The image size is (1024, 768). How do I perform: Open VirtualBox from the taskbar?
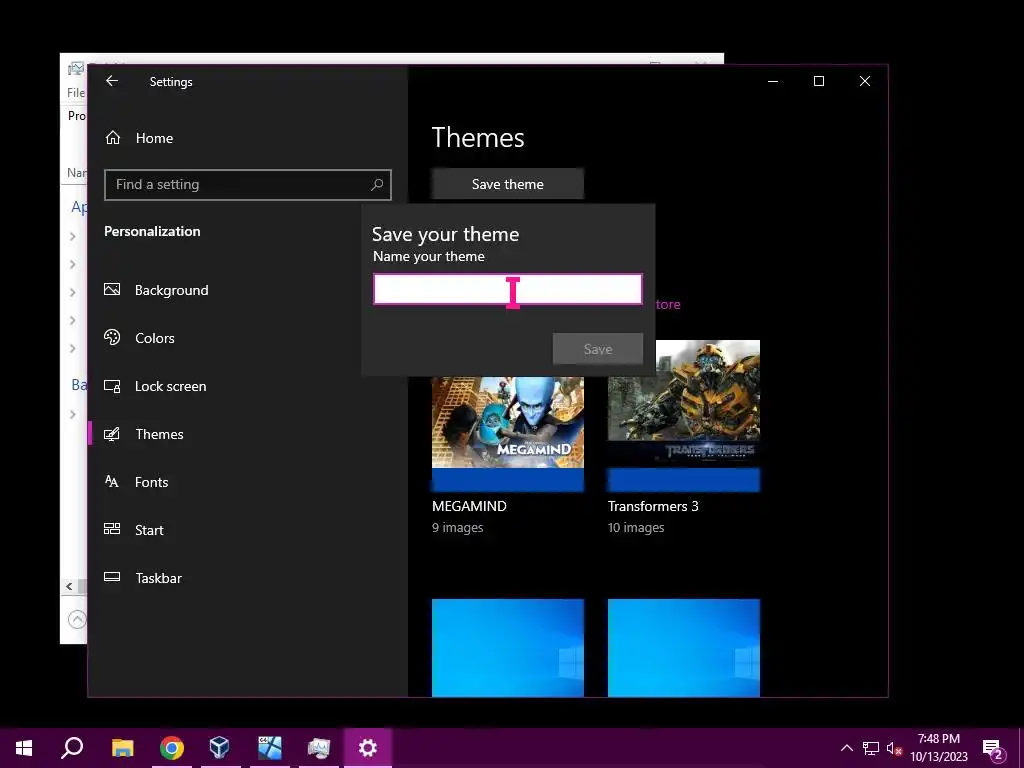pyautogui.click(x=219, y=748)
